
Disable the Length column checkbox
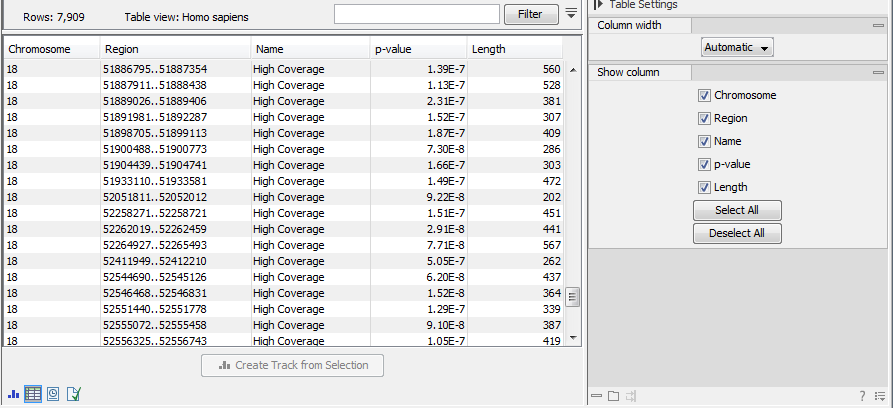point(704,187)
